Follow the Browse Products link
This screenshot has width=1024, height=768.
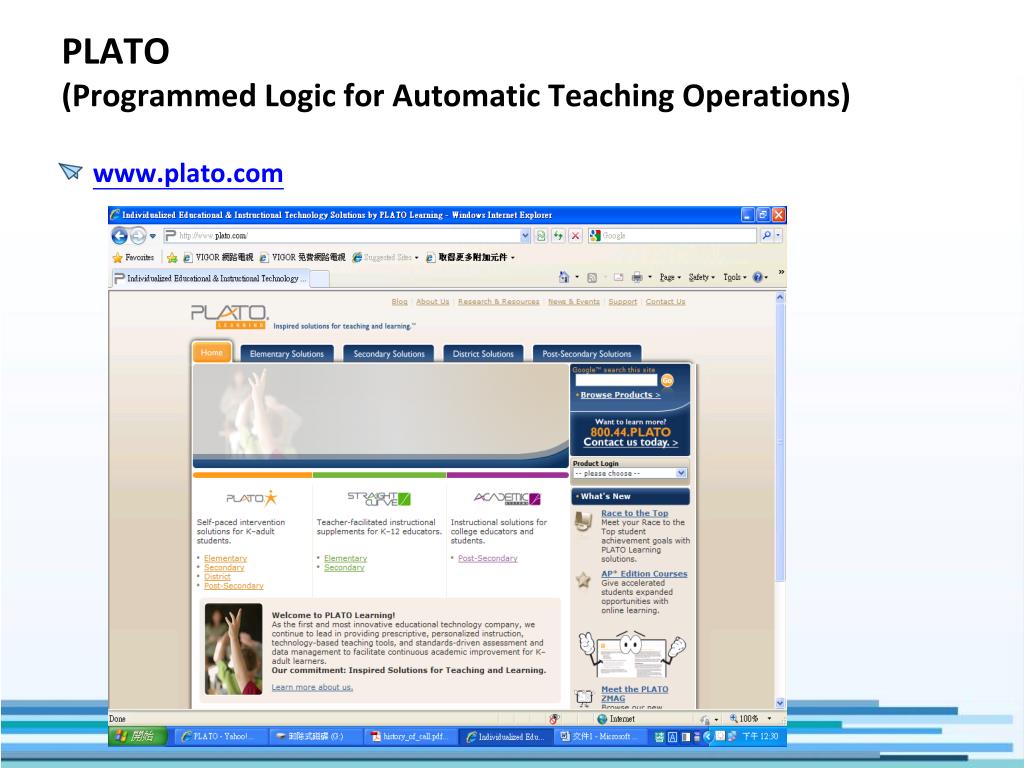click(620, 395)
